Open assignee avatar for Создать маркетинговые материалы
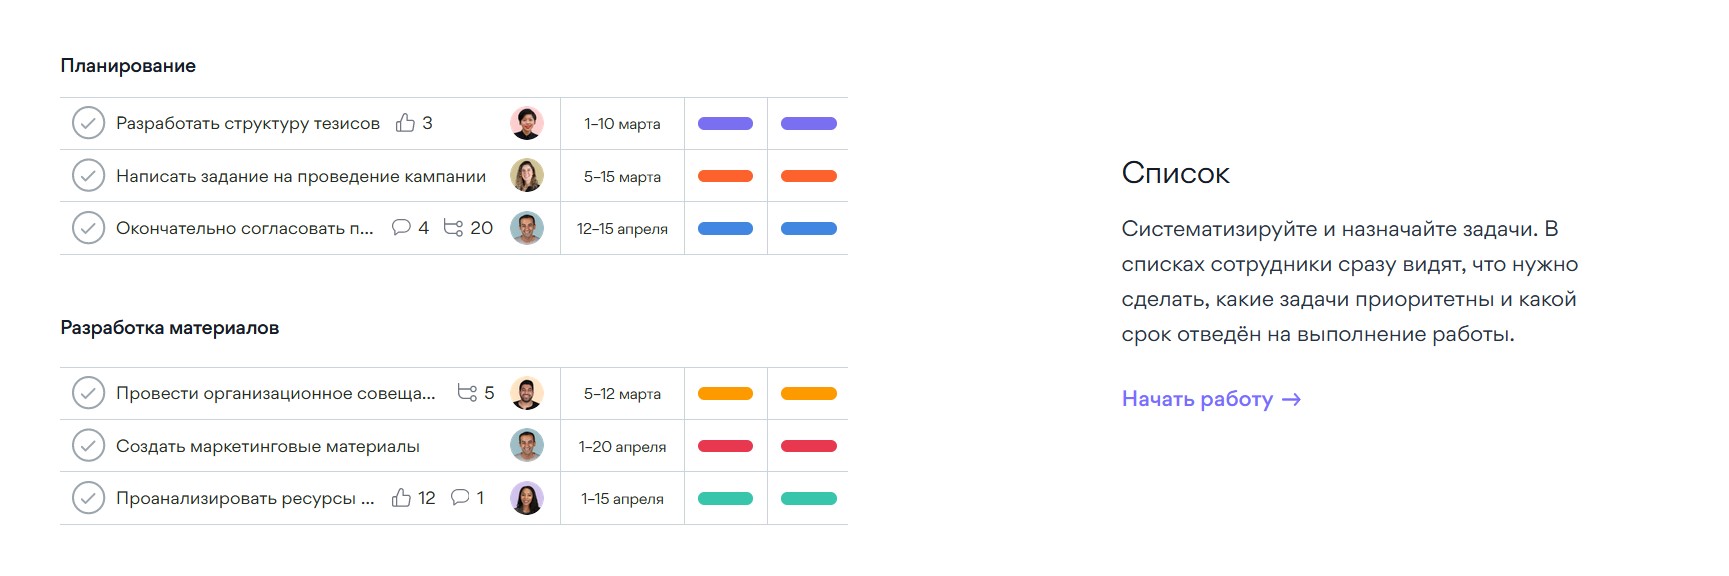The width and height of the screenshot is (1729, 576). [x=527, y=446]
